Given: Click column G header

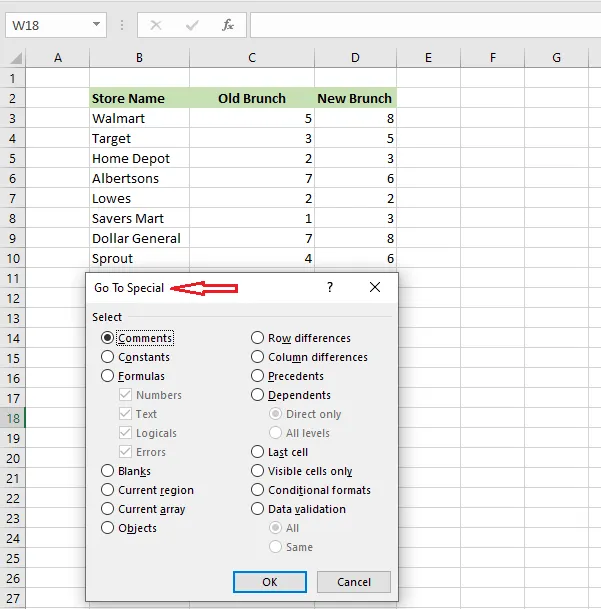Looking at the screenshot, I should [x=556, y=58].
